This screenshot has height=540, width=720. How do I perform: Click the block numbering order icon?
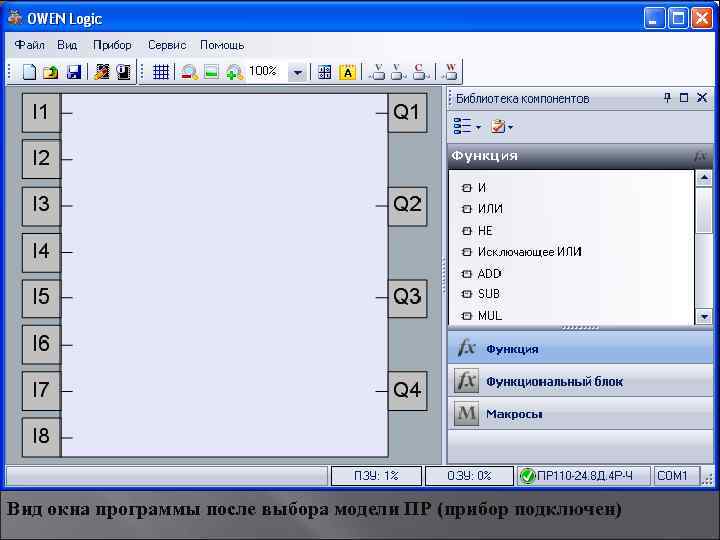click(325, 72)
